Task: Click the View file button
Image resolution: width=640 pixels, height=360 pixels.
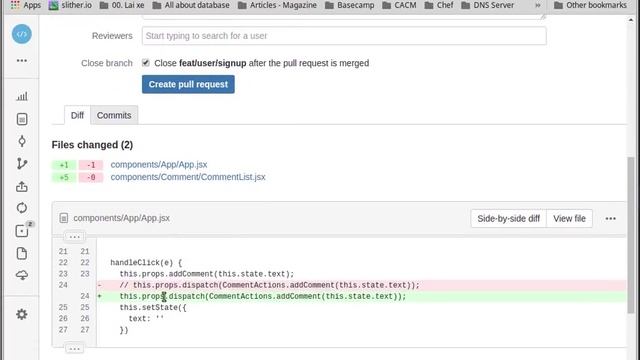Action: (x=569, y=219)
